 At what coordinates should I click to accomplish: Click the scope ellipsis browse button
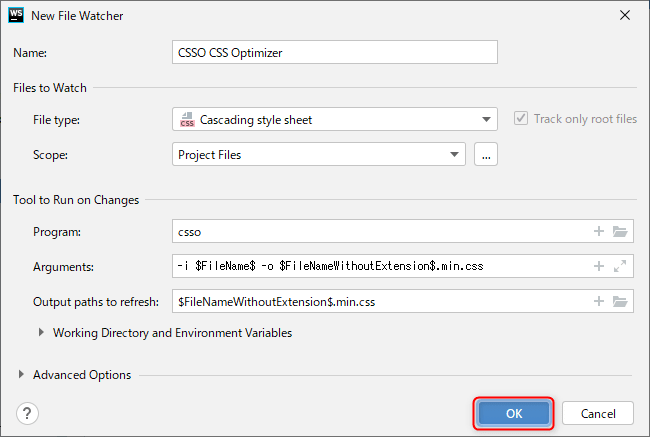(x=486, y=154)
